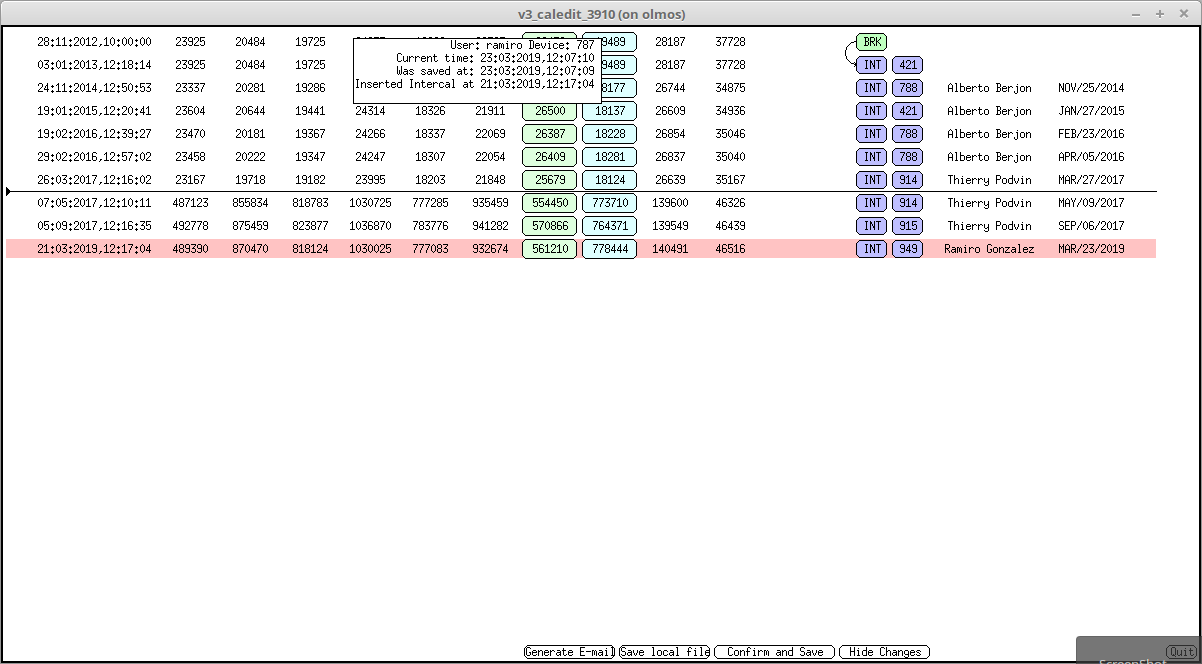Click the 915 device tag
The image size is (1202, 664).
tap(907, 226)
